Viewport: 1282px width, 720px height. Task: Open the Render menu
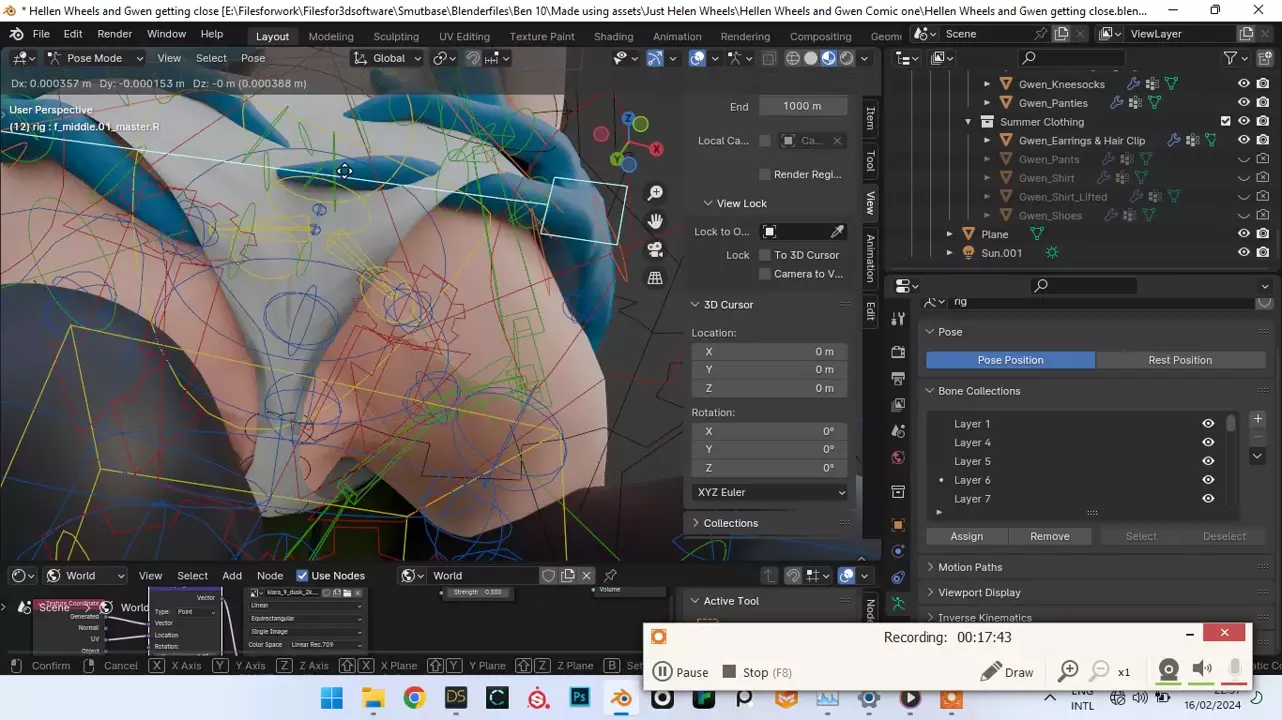(115, 34)
